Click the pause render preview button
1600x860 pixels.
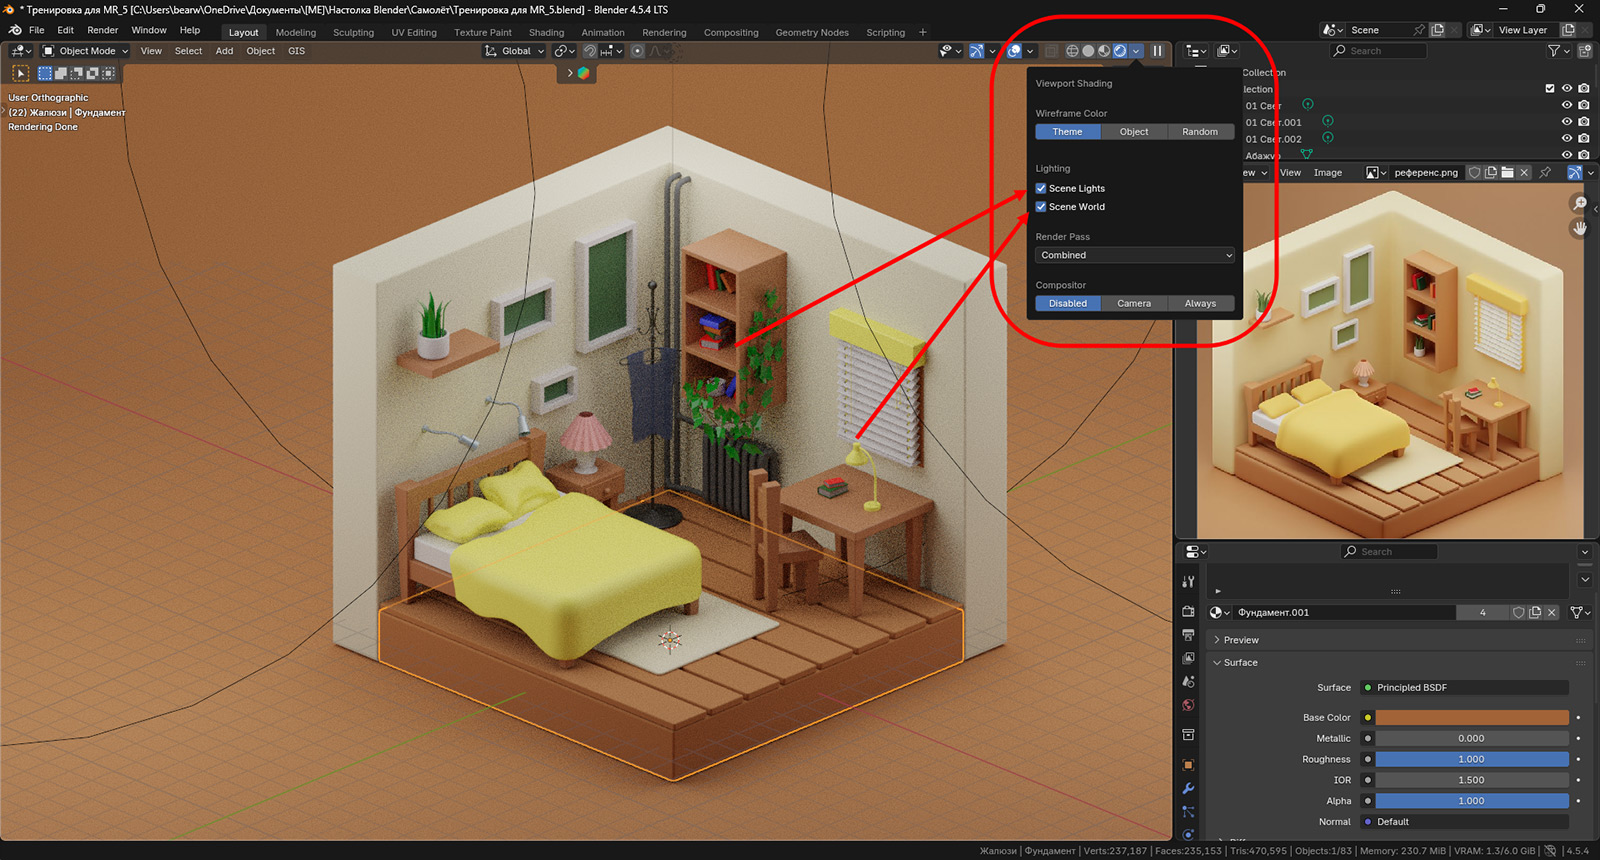coord(1157,51)
